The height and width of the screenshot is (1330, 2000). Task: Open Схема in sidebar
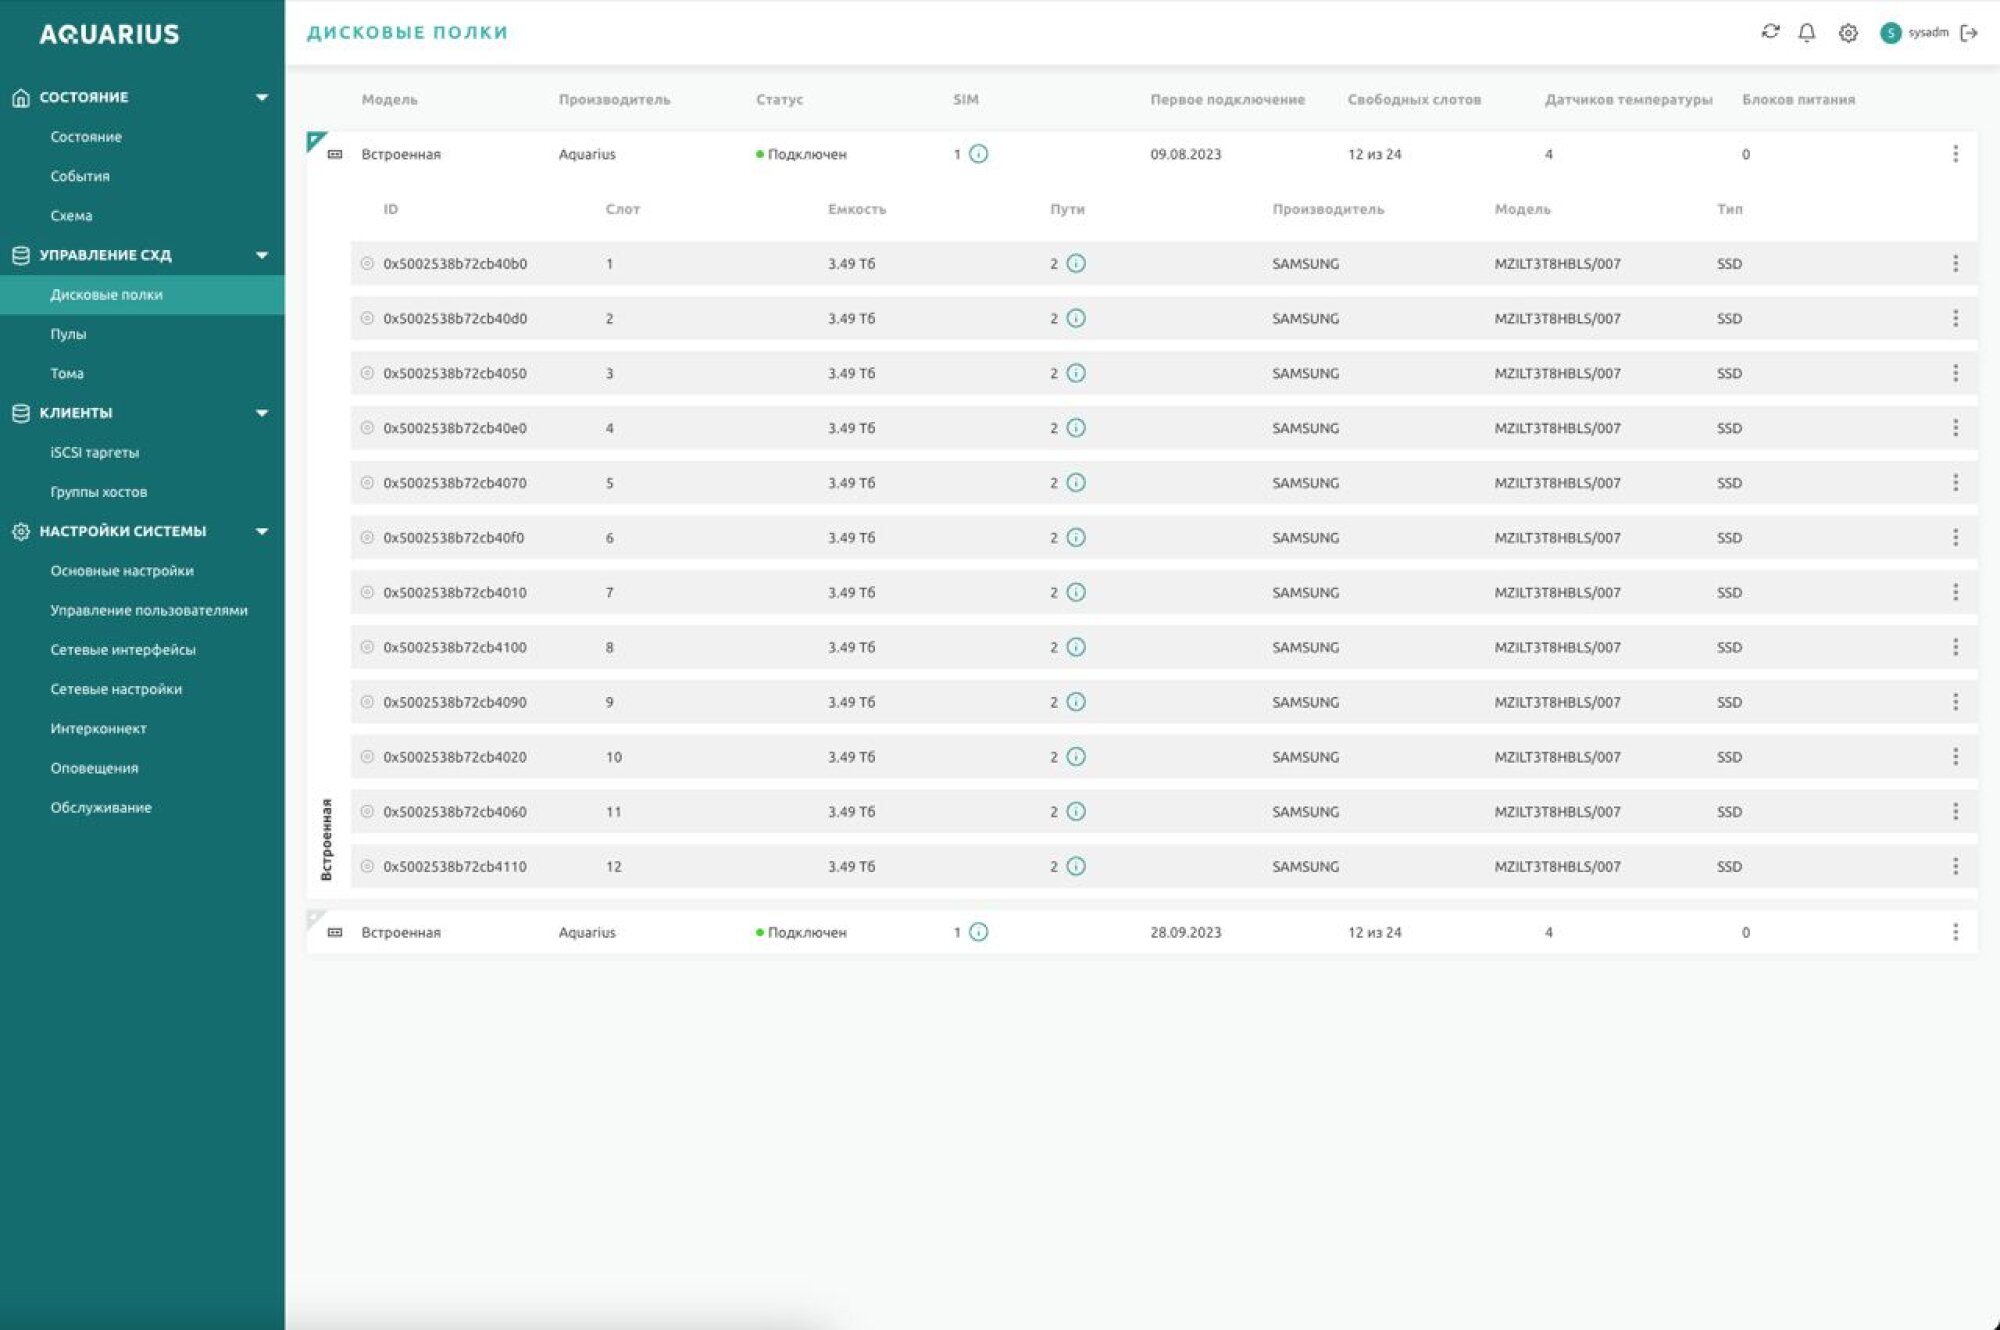coord(71,216)
